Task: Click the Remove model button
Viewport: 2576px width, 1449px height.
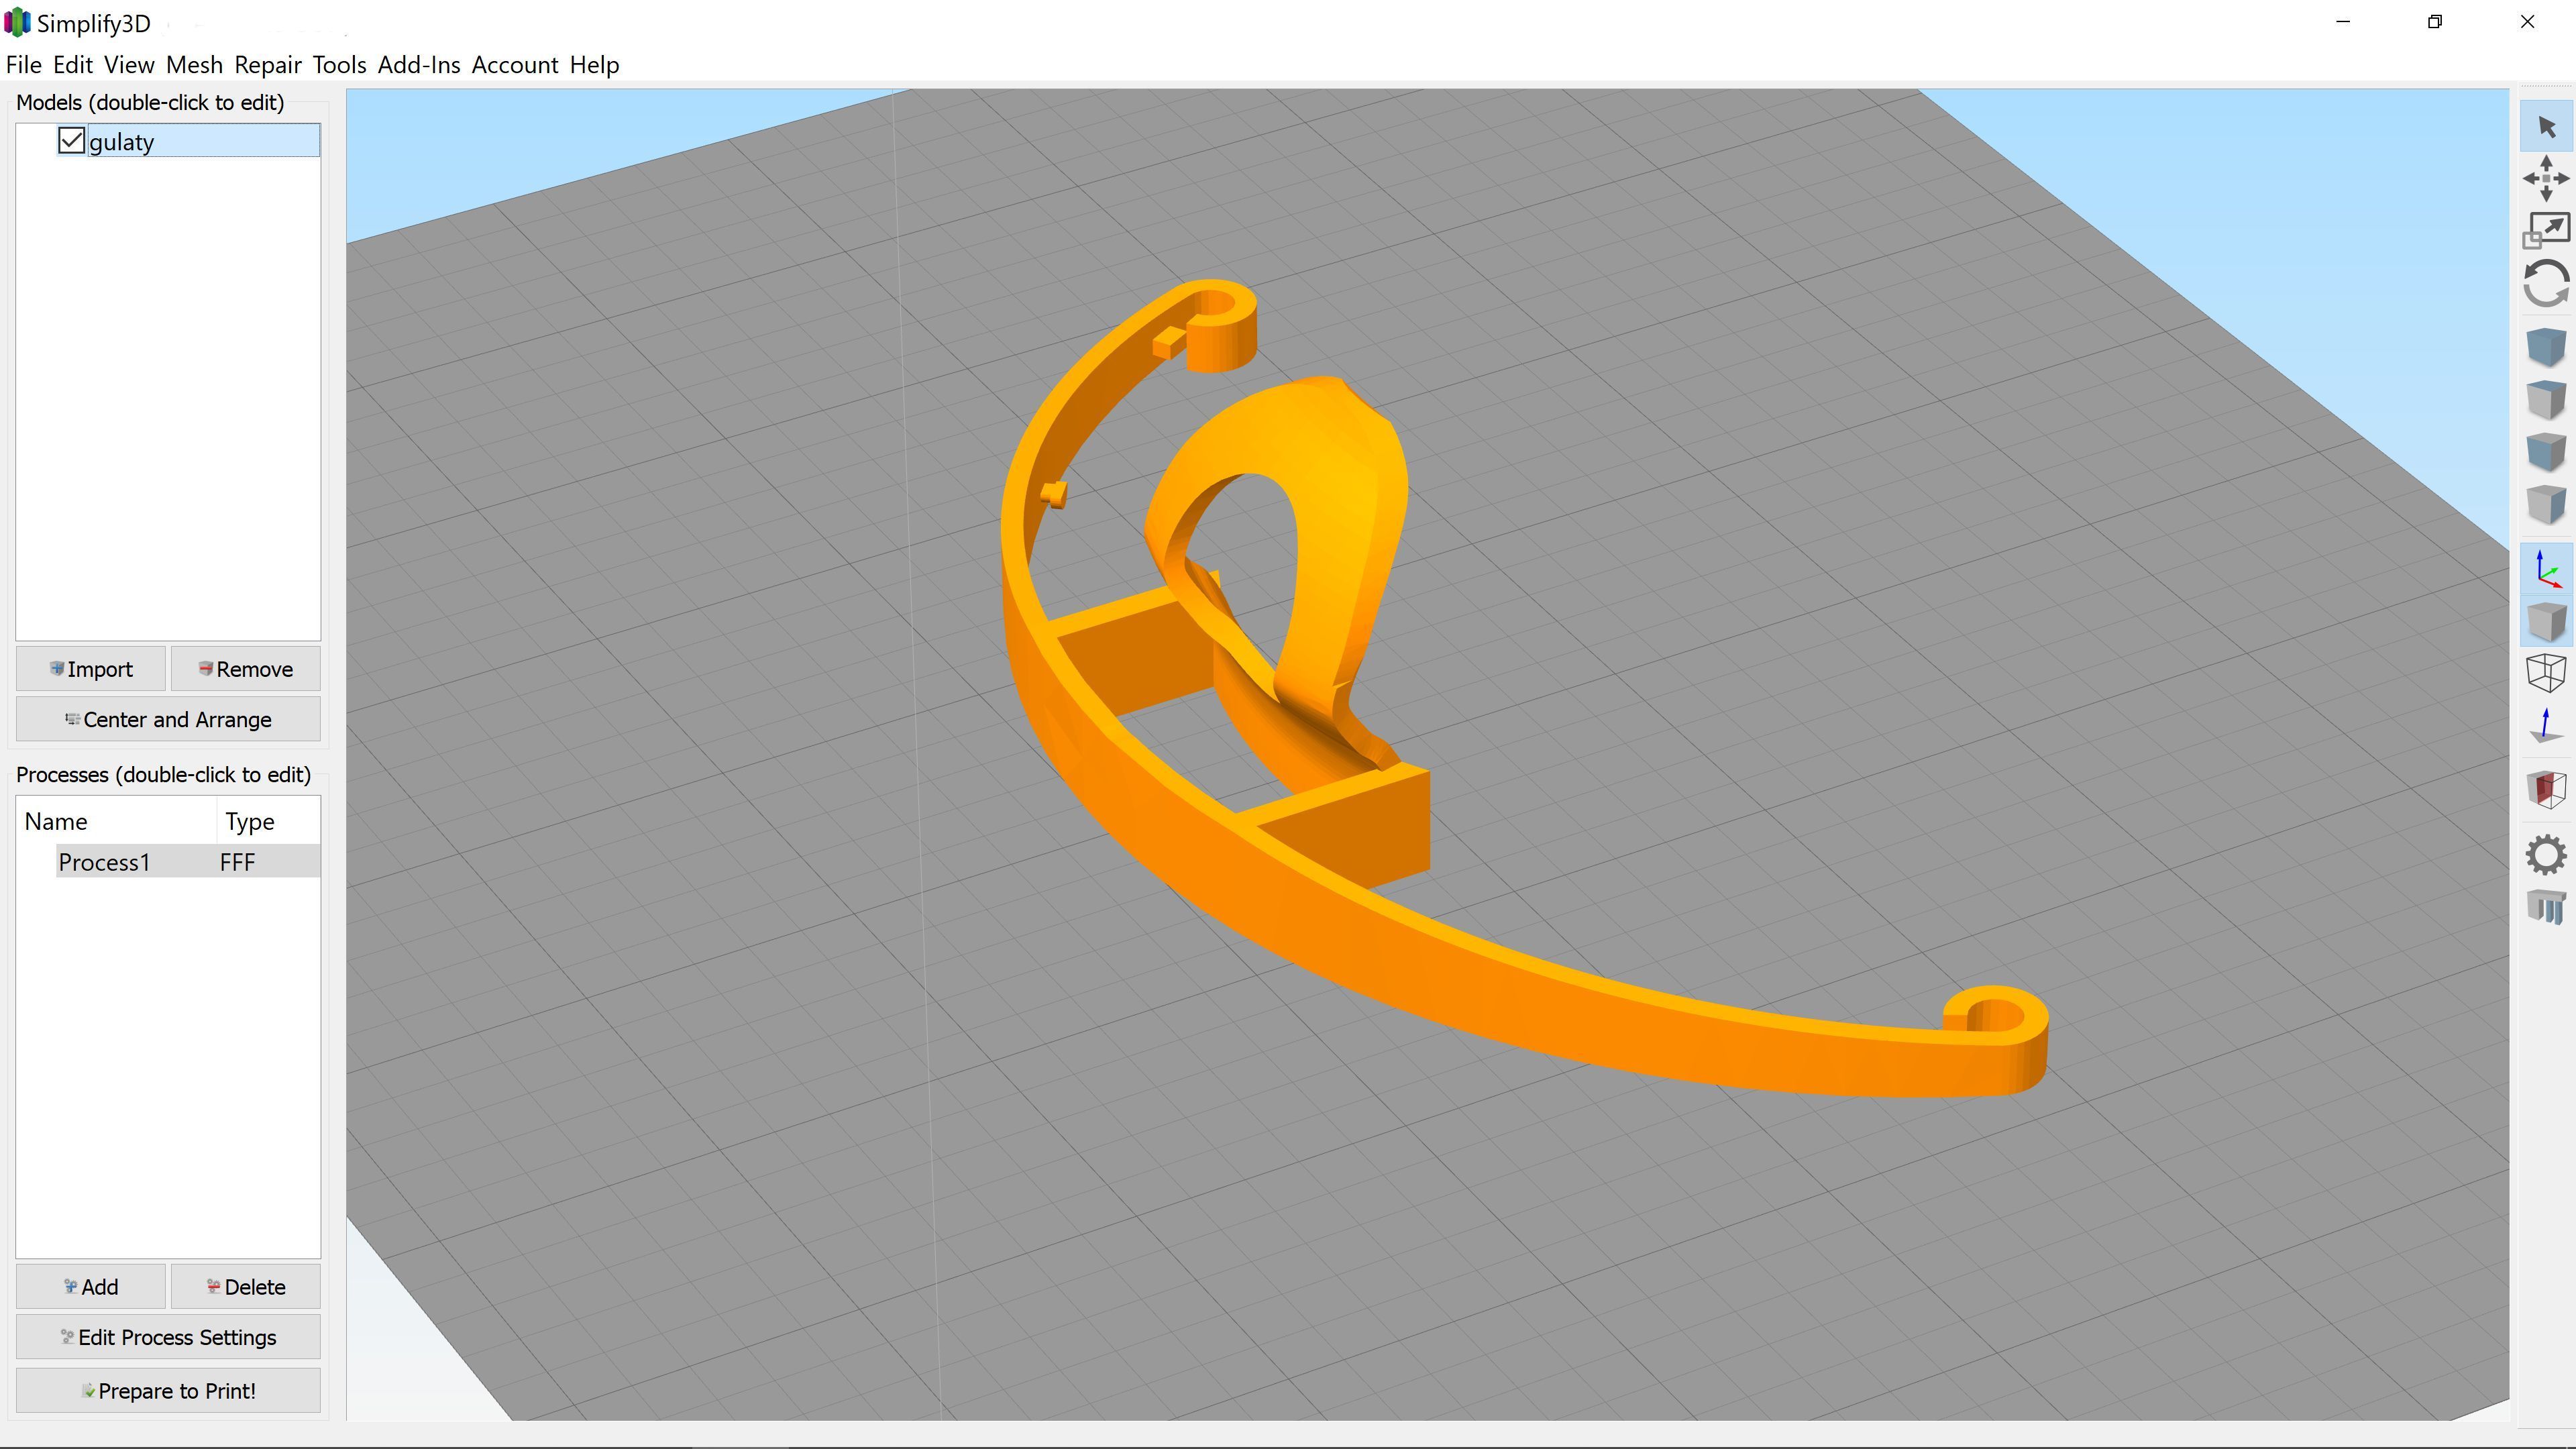Action: (x=246, y=669)
